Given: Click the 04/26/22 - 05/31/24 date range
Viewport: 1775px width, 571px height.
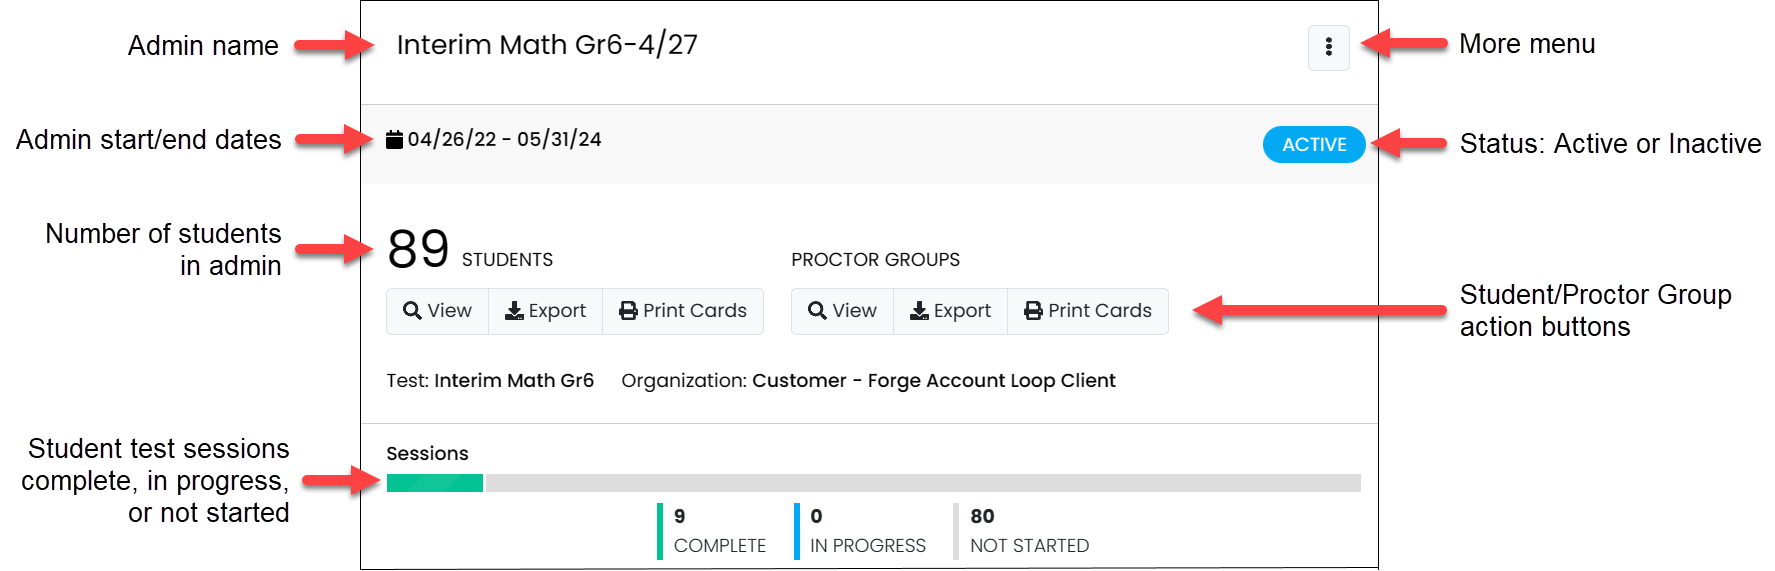Looking at the screenshot, I should pos(504,140).
